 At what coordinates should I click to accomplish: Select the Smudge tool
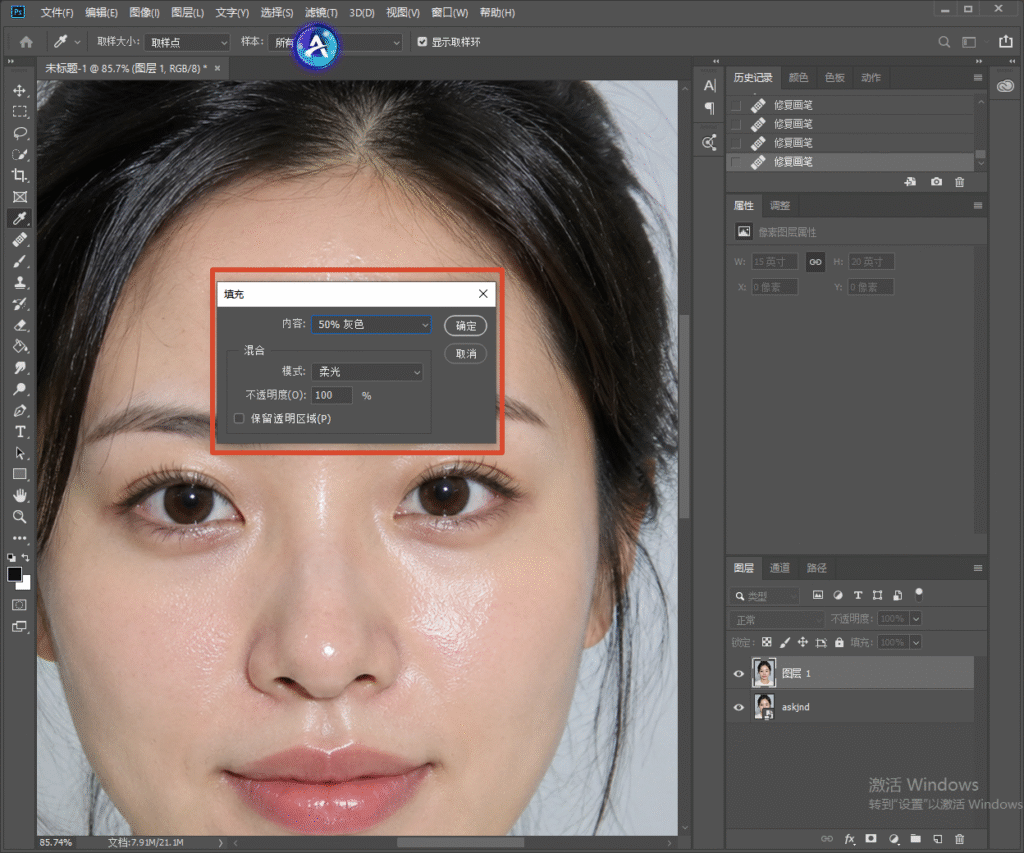click(x=20, y=368)
